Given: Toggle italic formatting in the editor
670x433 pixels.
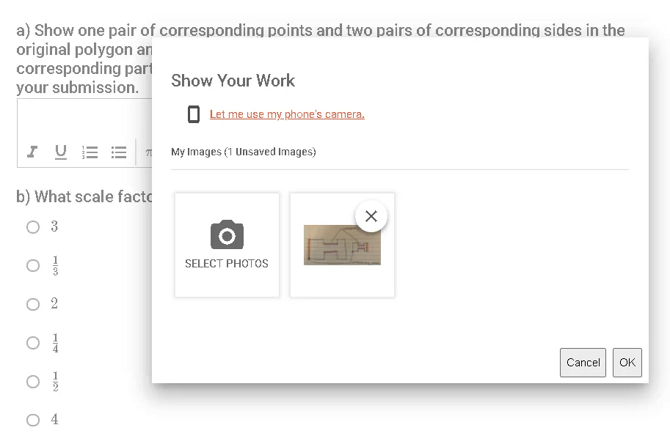Looking at the screenshot, I should click(x=33, y=152).
